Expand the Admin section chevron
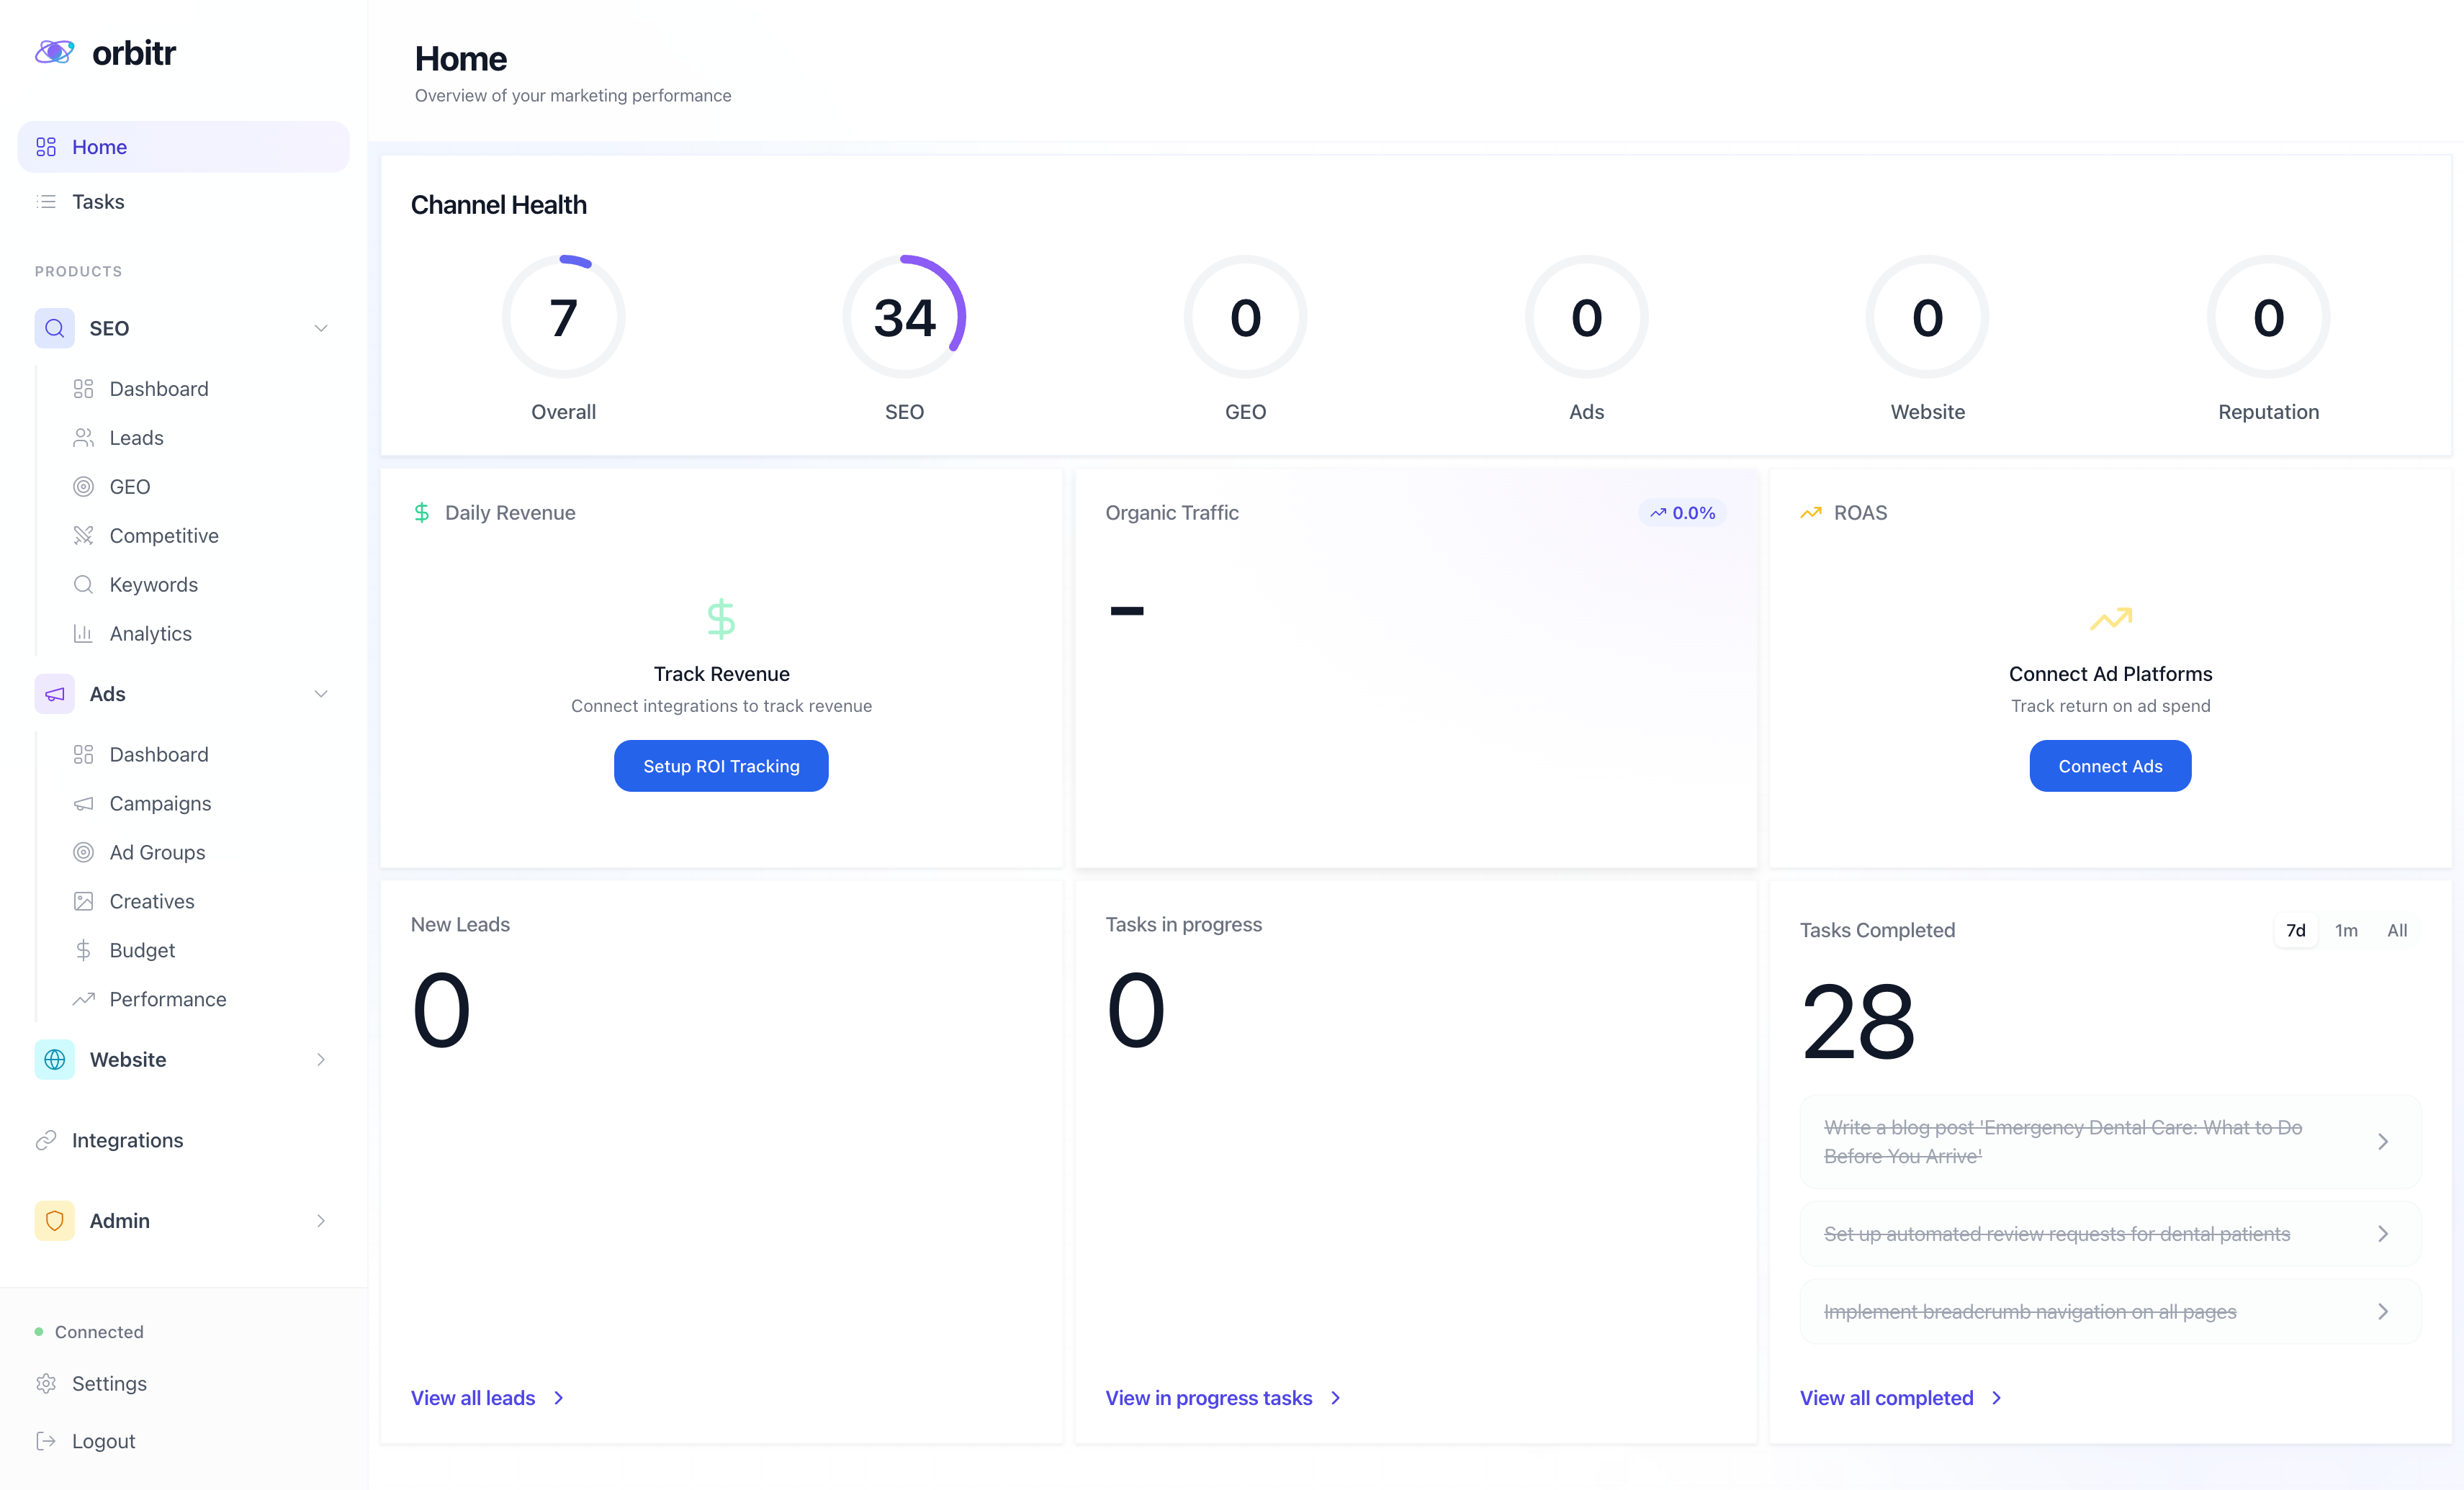2464x1490 pixels. coord(321,1220)
